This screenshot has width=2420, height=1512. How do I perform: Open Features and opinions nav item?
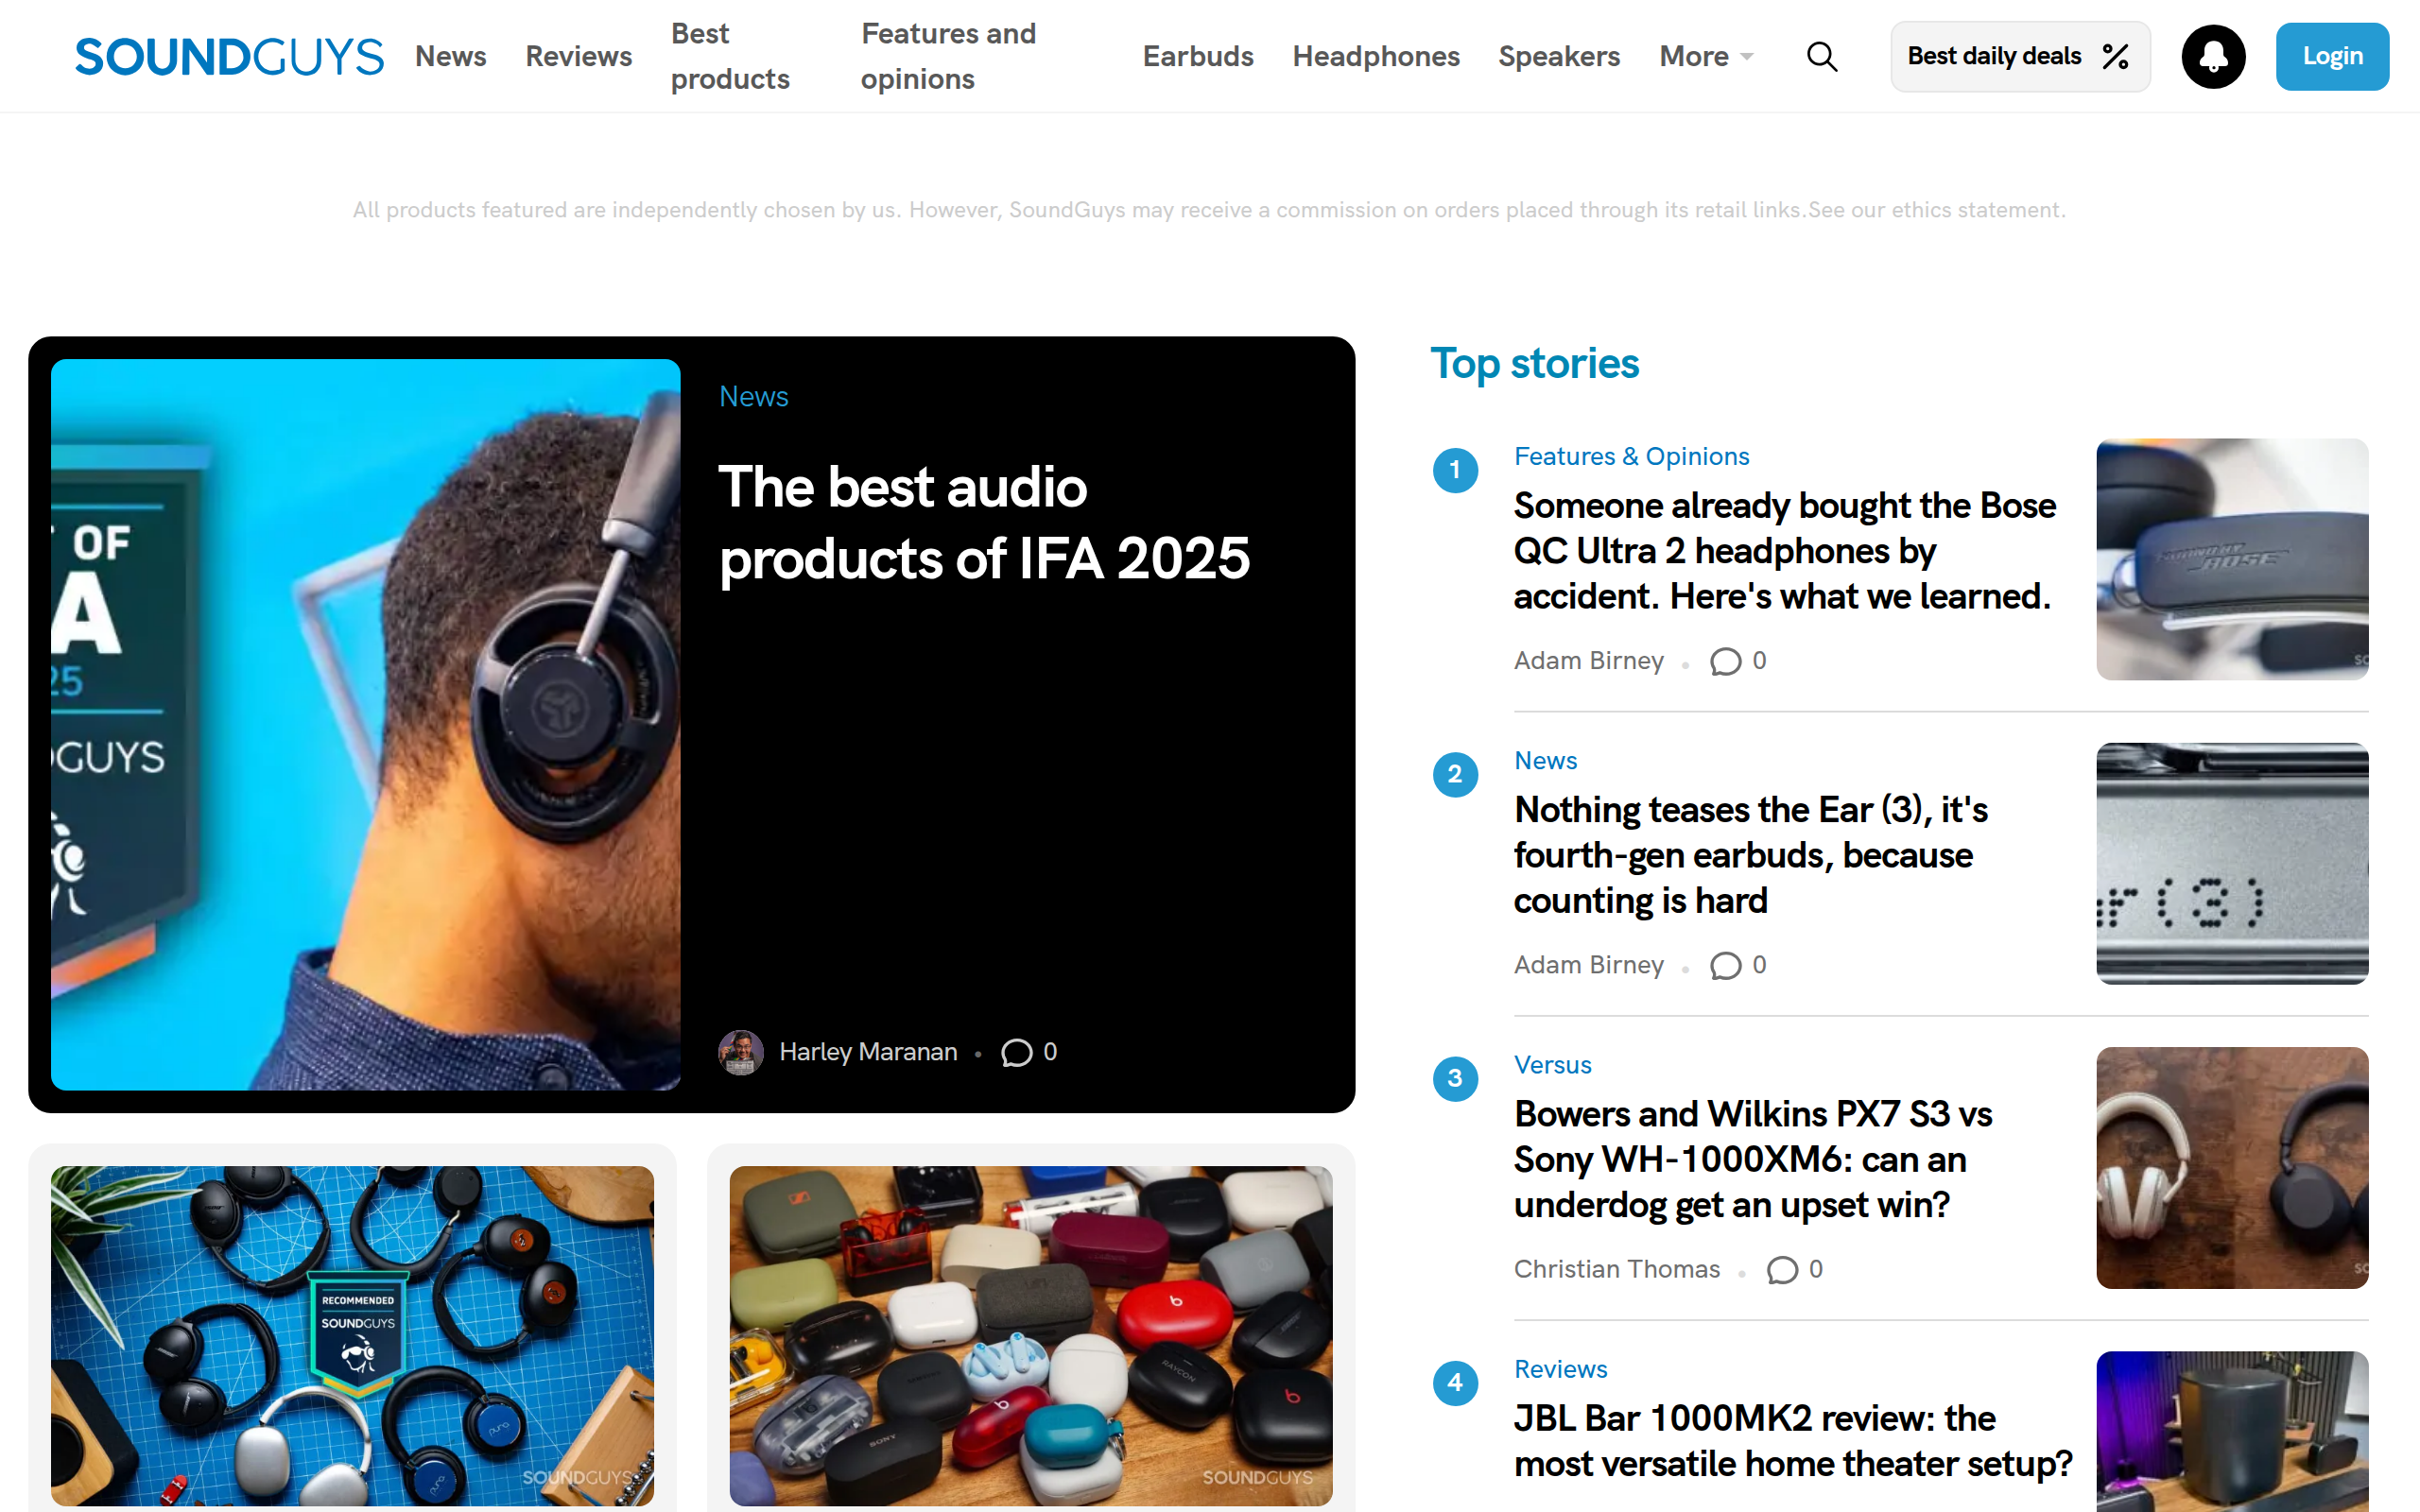[x=949, y=57]
